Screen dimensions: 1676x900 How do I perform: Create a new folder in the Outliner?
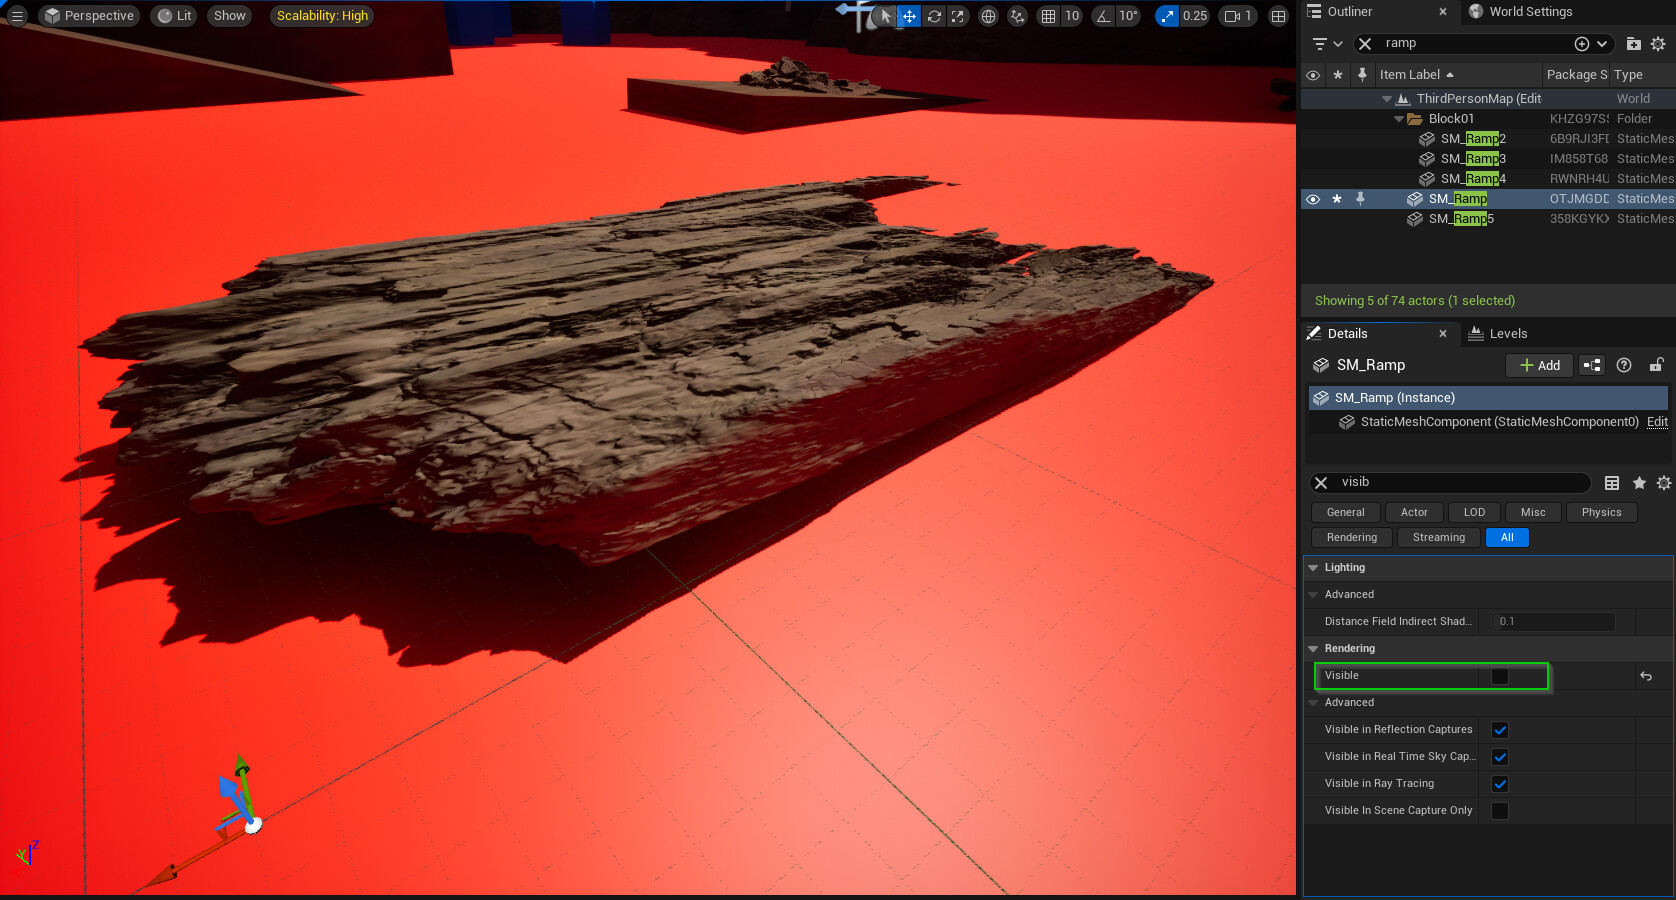[x=1633, y=44]
